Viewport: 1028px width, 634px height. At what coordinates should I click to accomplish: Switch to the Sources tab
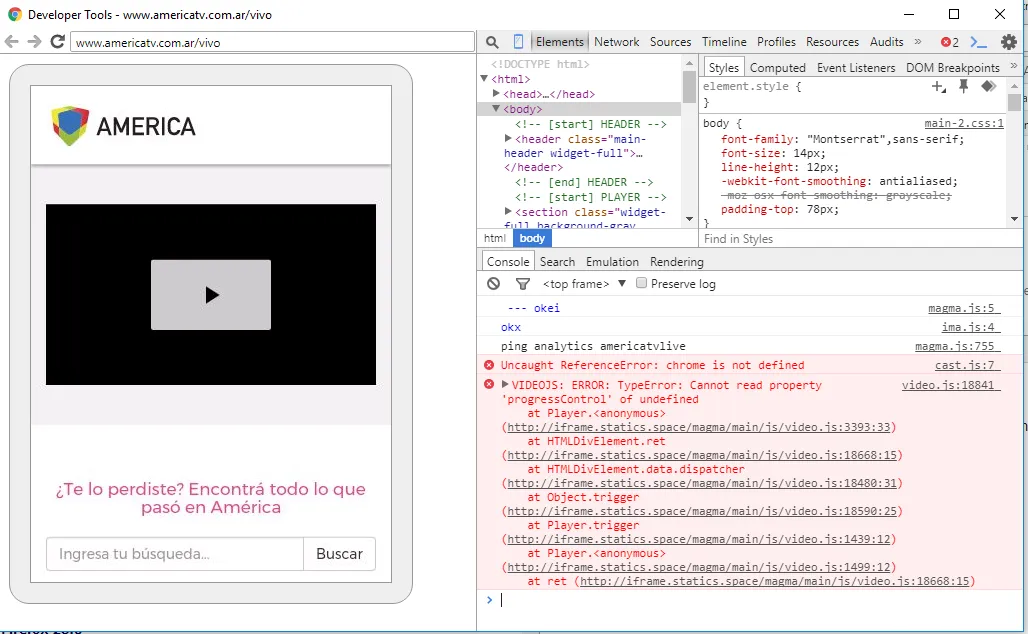(670, 41)
